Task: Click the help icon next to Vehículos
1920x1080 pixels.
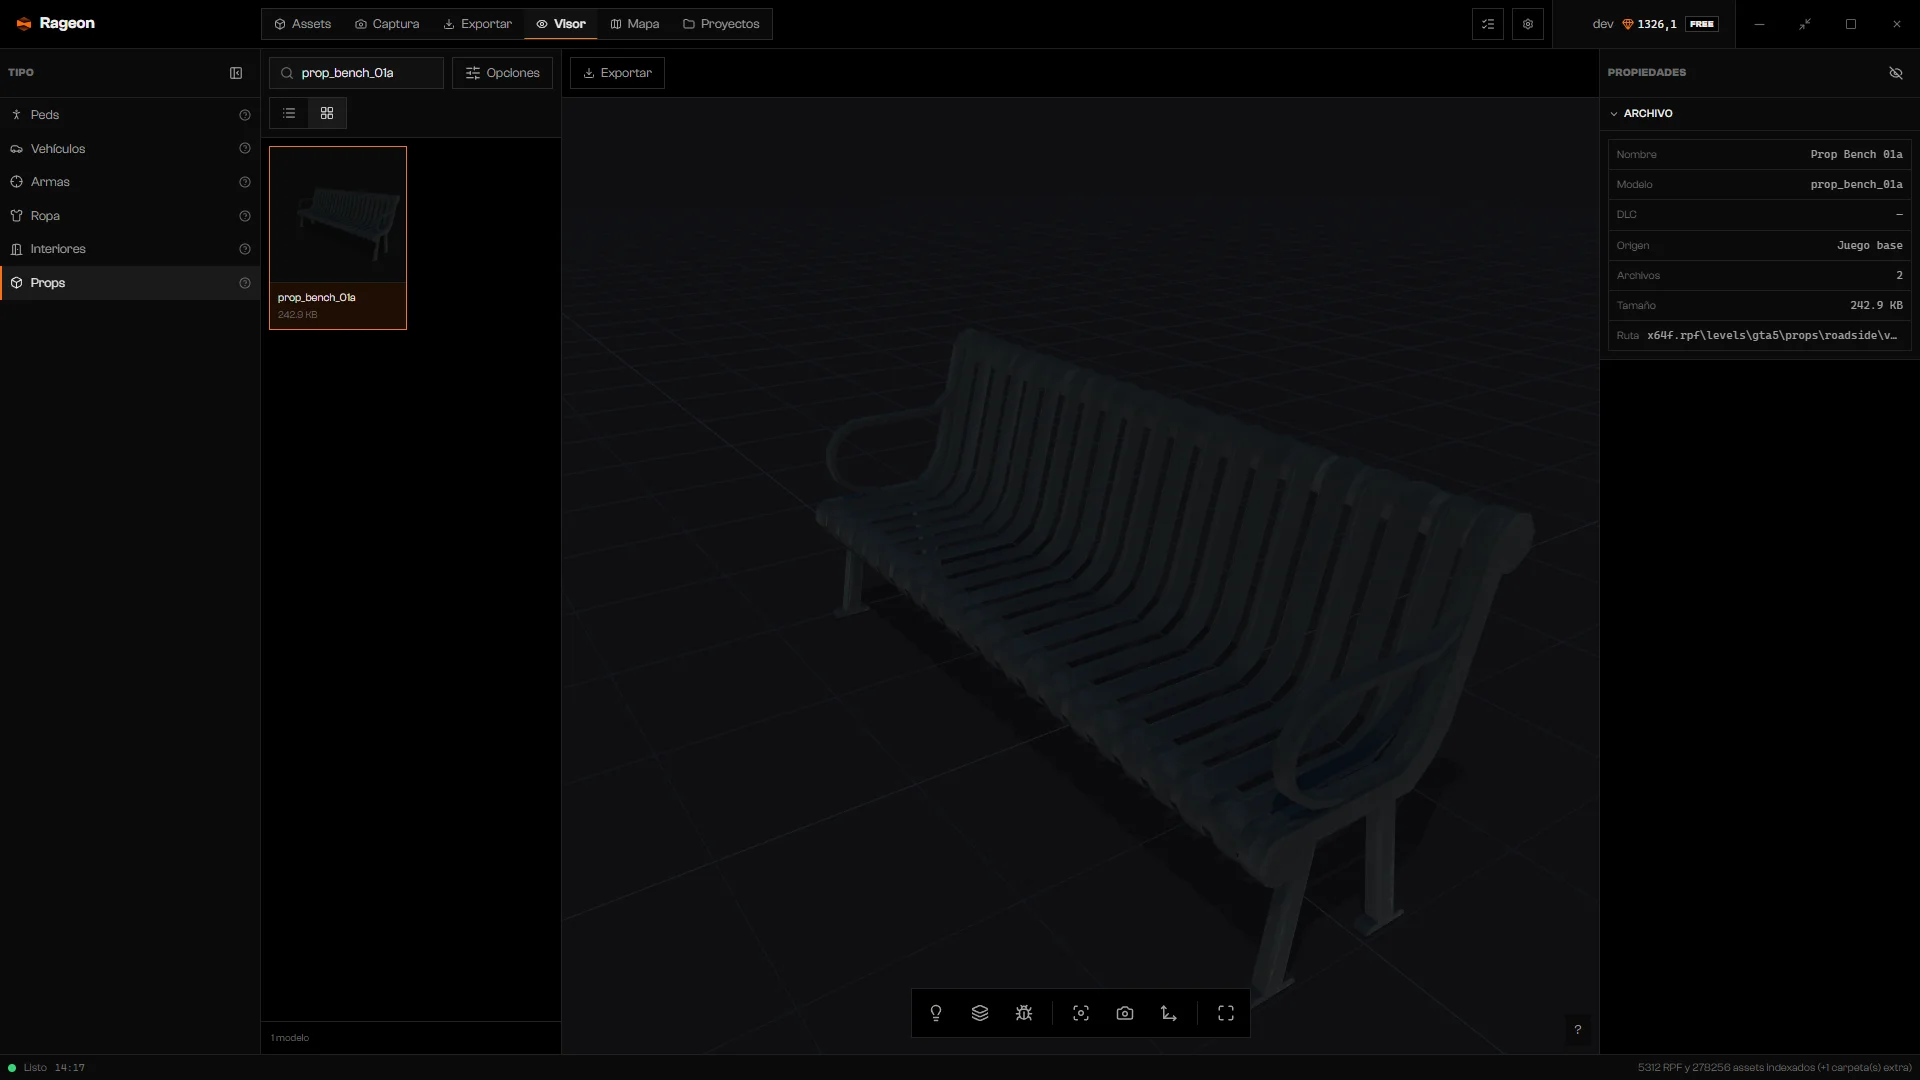Action: click(245, 149)
